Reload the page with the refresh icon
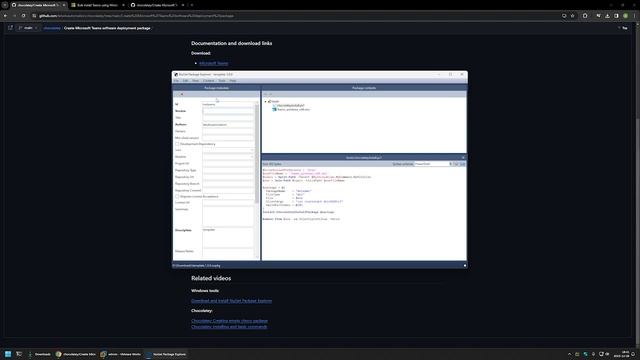This screenshot has height=360, width=640. pyautogui.click(x=23, y=16)
